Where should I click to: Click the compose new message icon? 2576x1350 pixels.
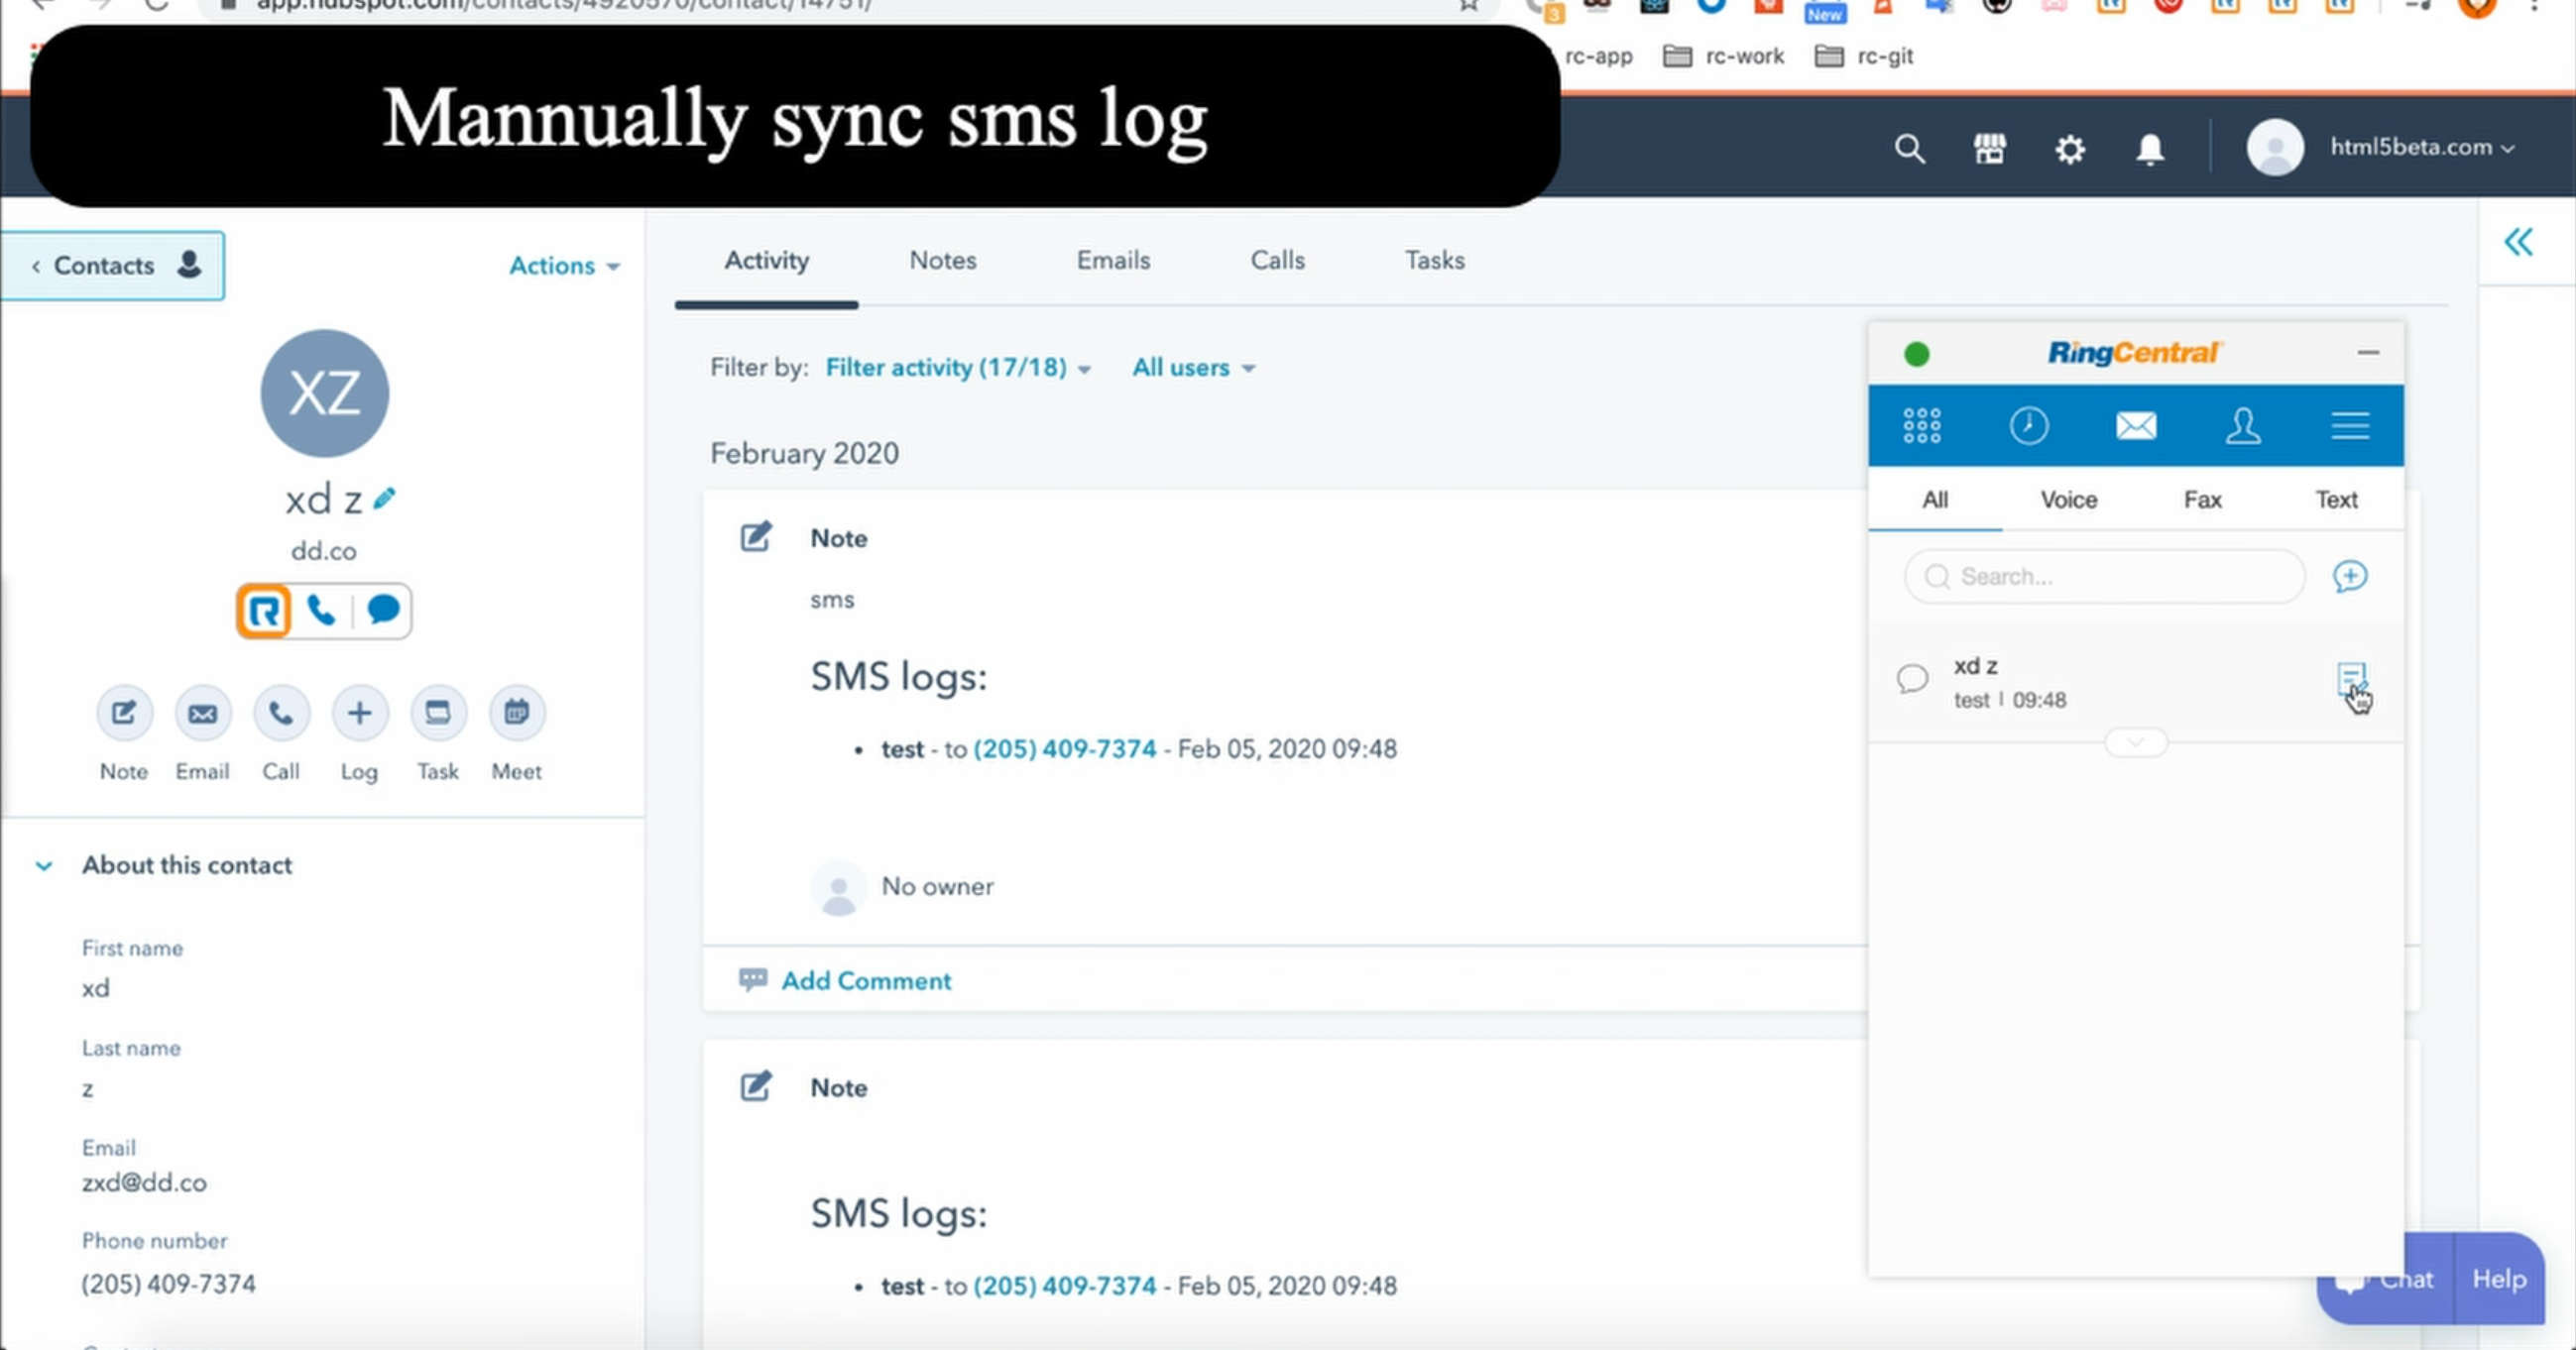pos(2351,576)
